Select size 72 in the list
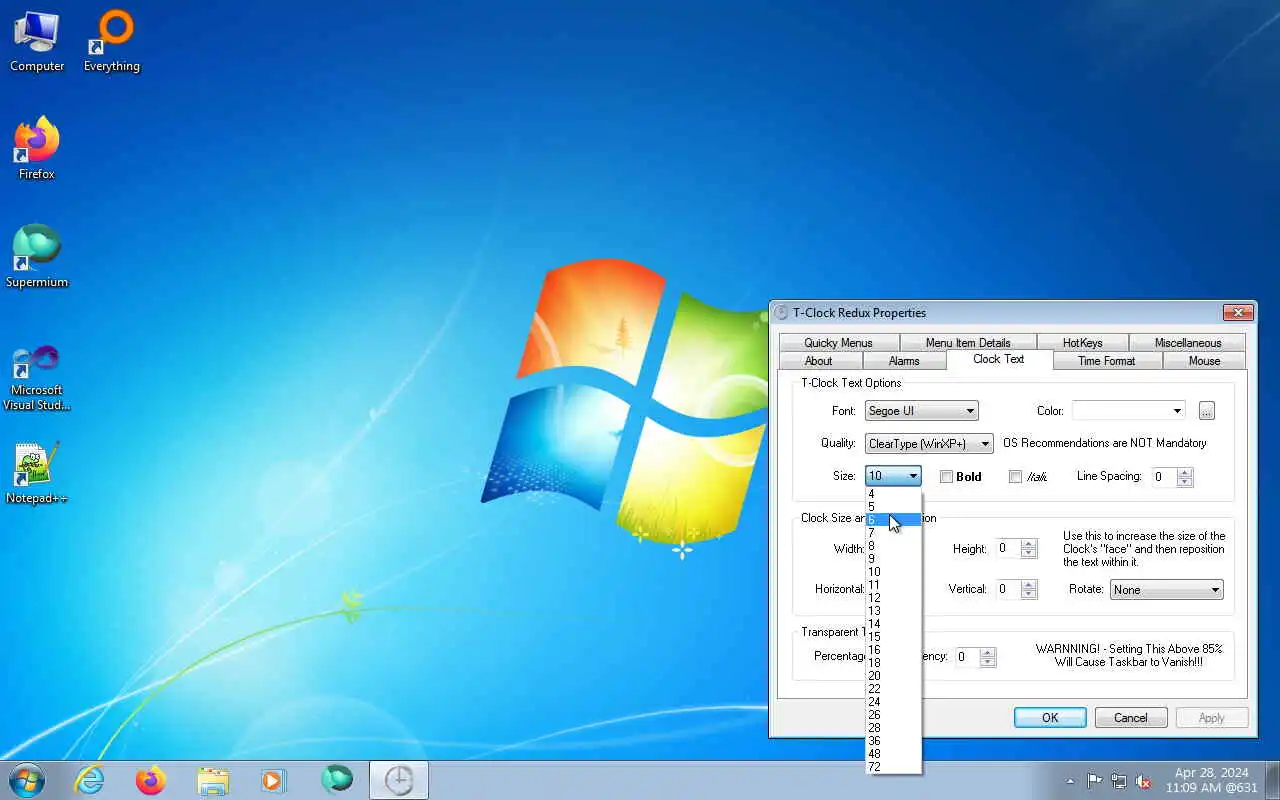The width and height of the screenshot is (1280, 800). [x=893, y=767]
